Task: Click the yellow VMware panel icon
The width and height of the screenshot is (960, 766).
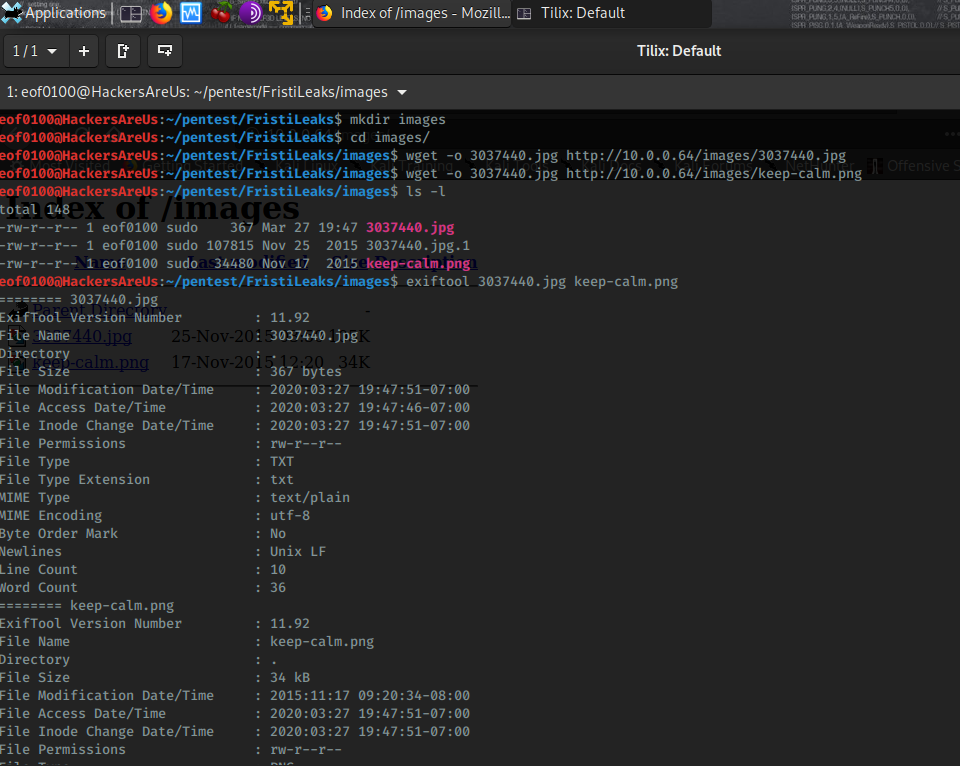Action: coord(282,13)
